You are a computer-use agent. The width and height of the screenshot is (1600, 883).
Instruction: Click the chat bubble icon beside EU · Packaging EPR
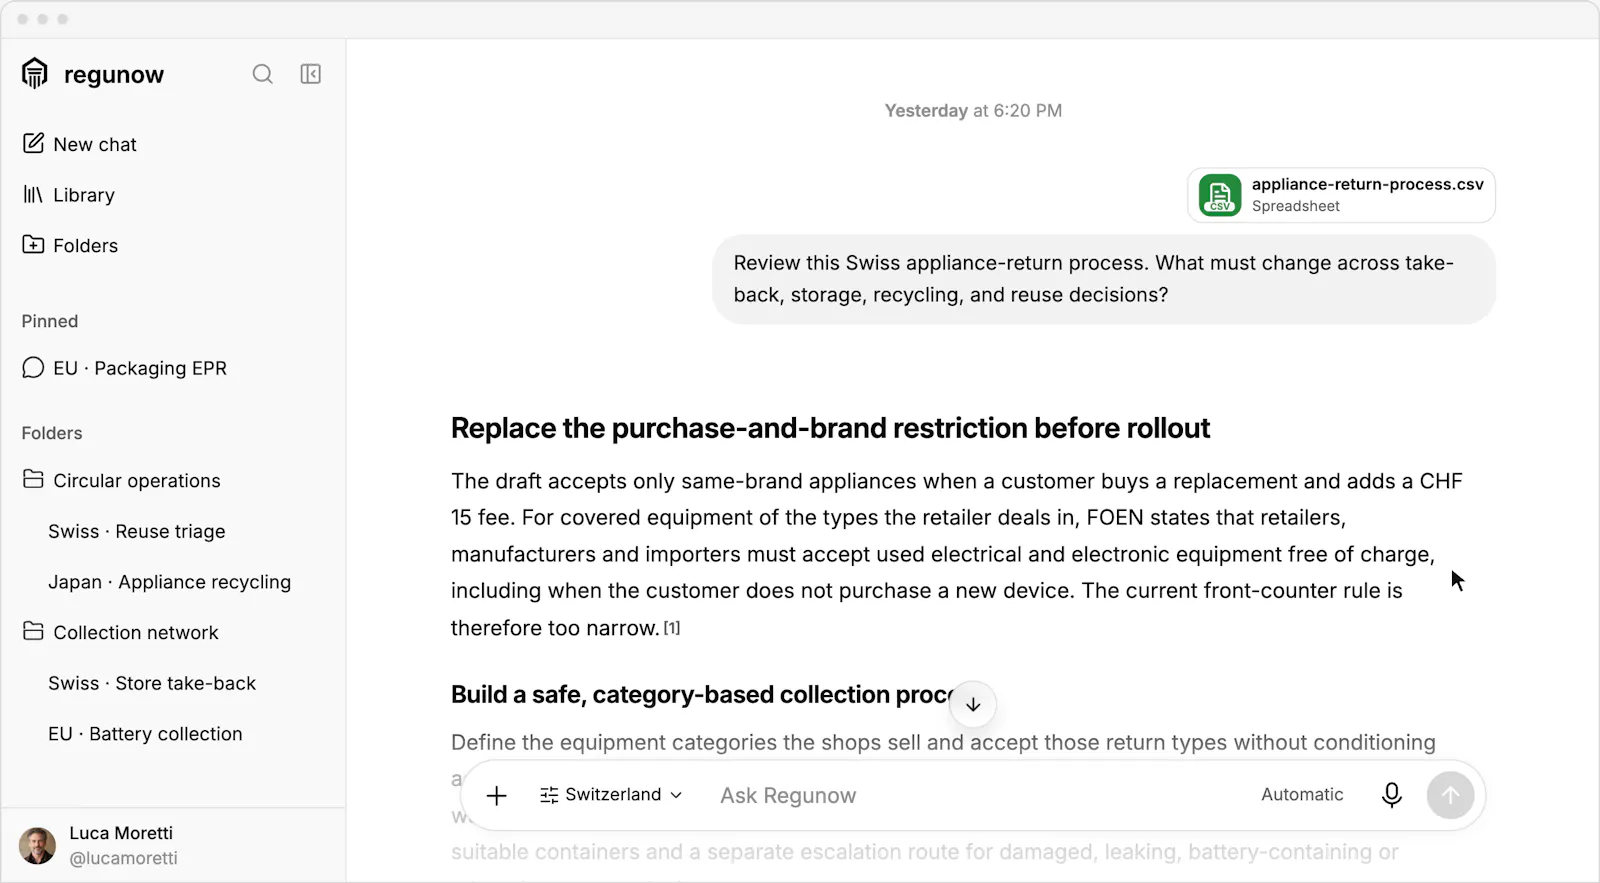click(x=33, y=367)
